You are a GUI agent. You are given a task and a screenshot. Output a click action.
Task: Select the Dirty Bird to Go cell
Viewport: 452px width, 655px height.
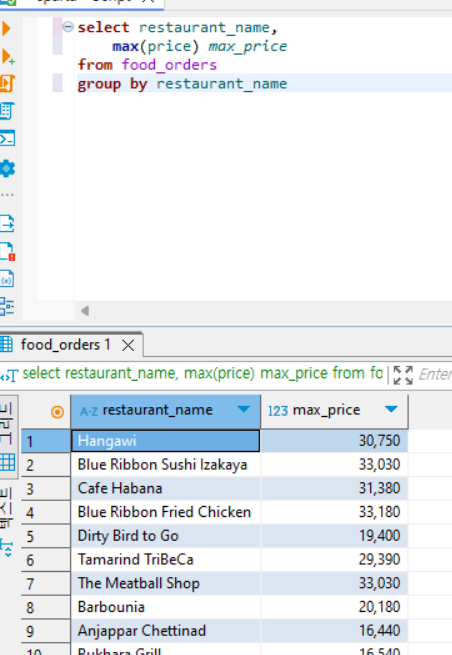tap(165, 536)
